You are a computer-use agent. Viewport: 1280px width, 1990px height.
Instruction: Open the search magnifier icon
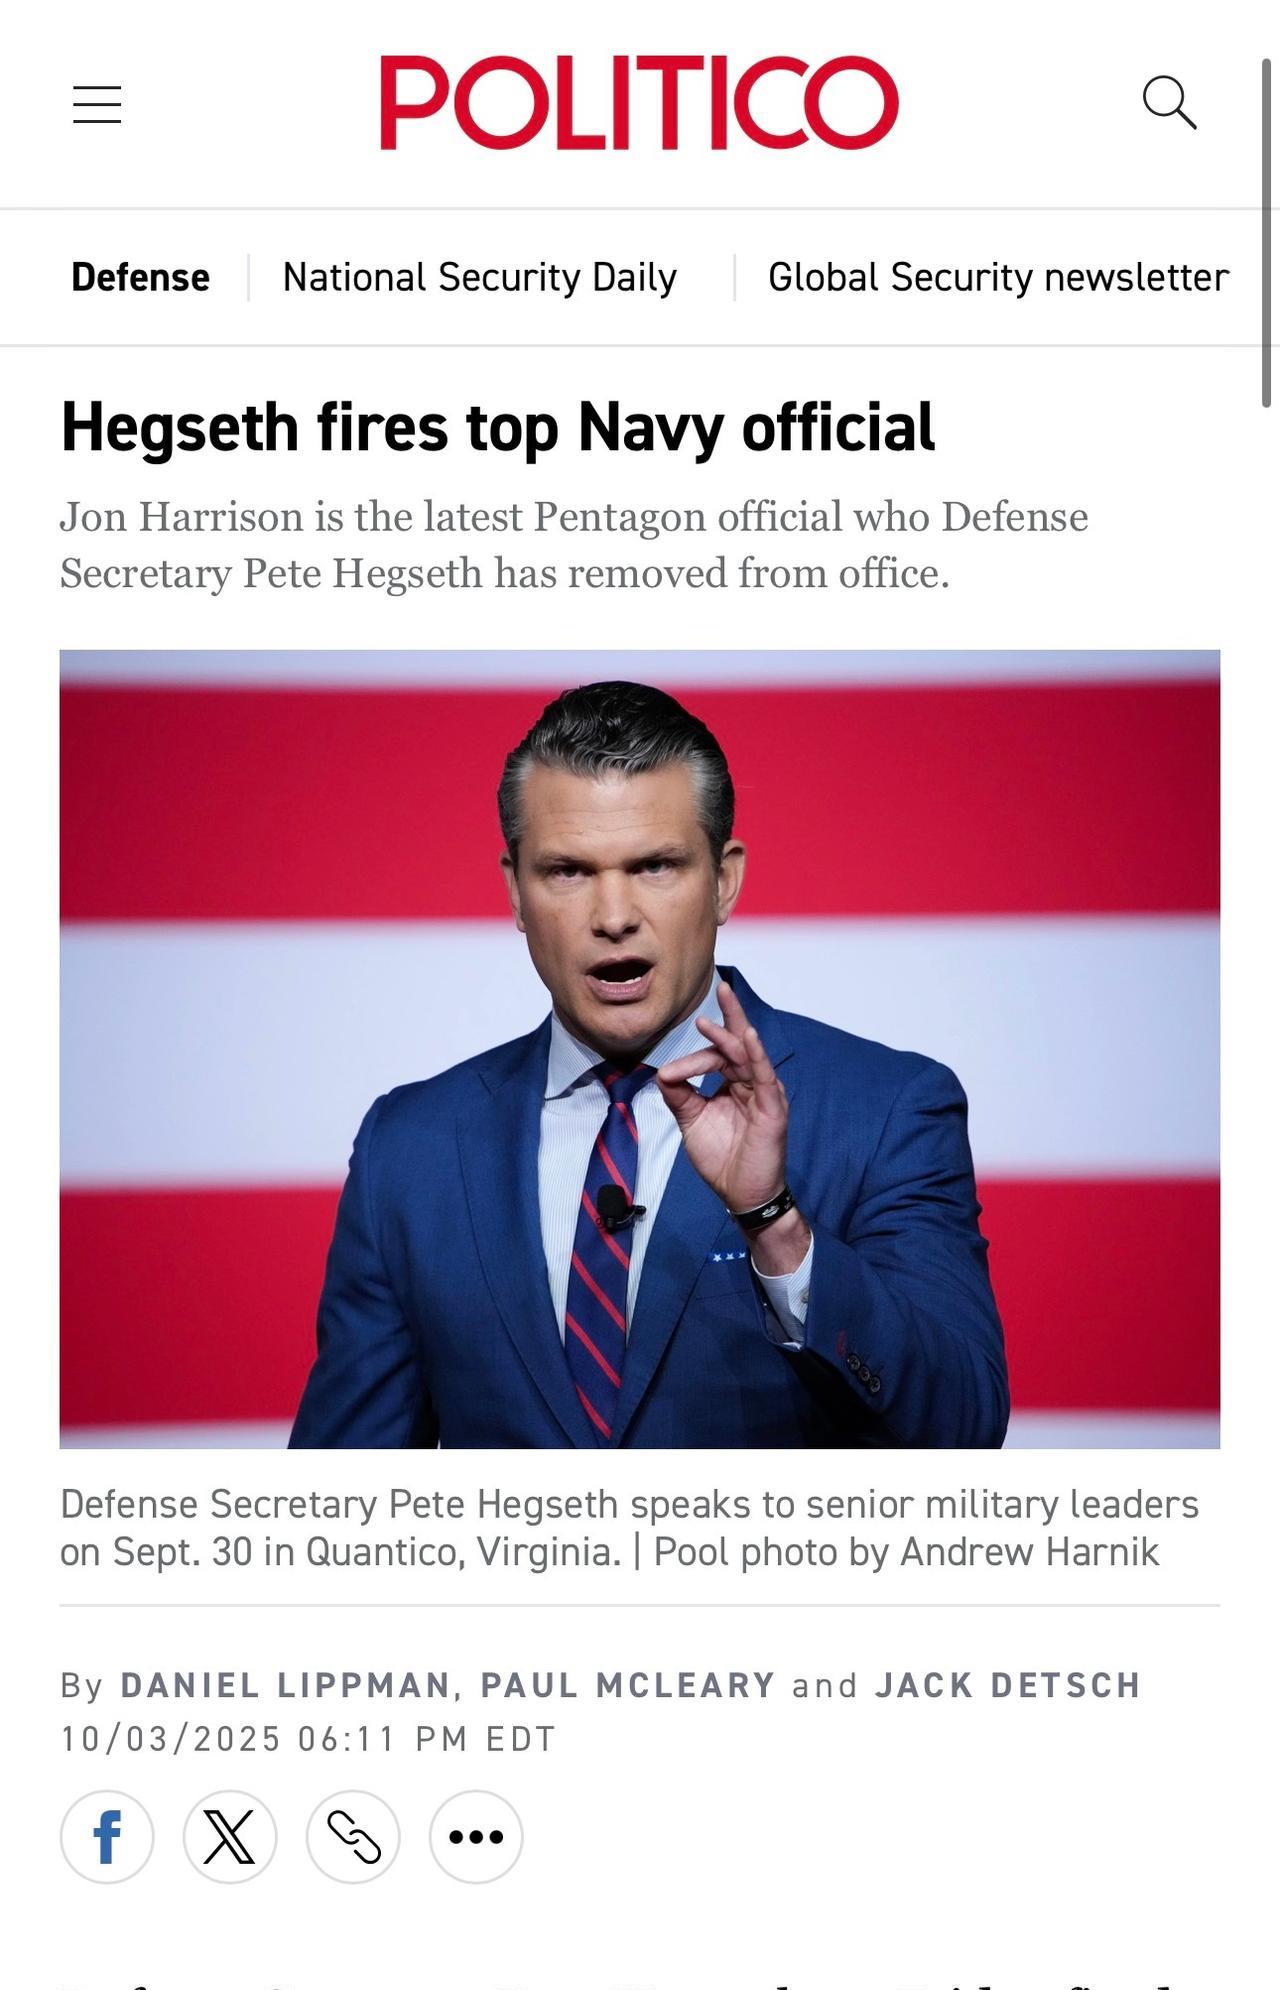[x=1169, y=102]
